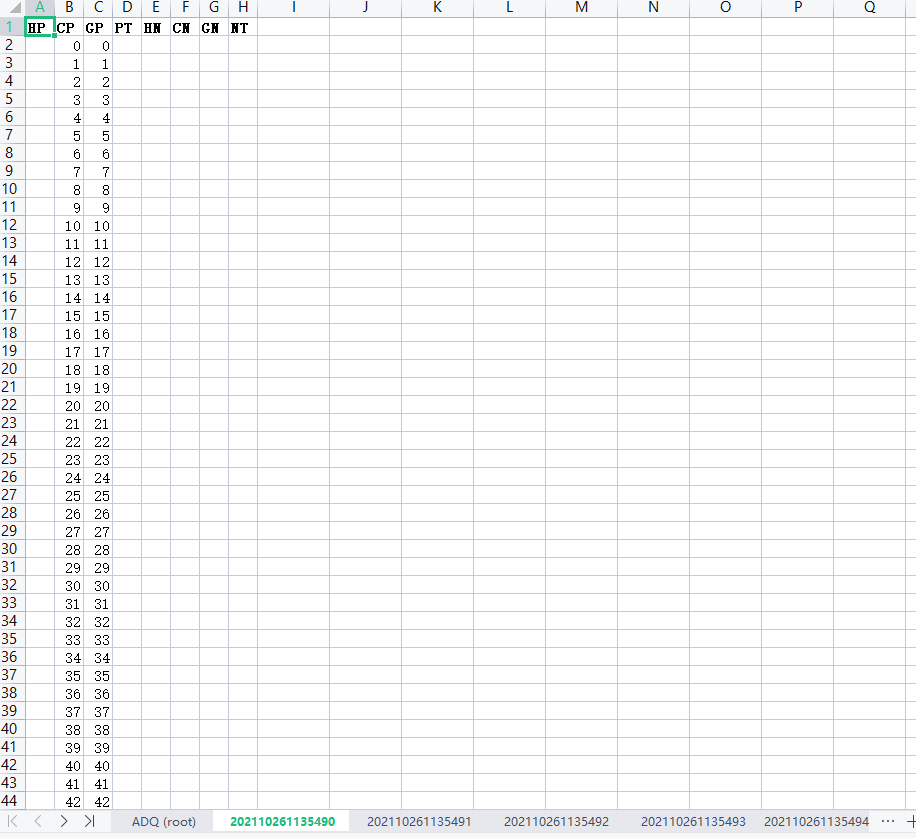
Task: Switch to sheet 202110261135493
Action: pos(693,821)
